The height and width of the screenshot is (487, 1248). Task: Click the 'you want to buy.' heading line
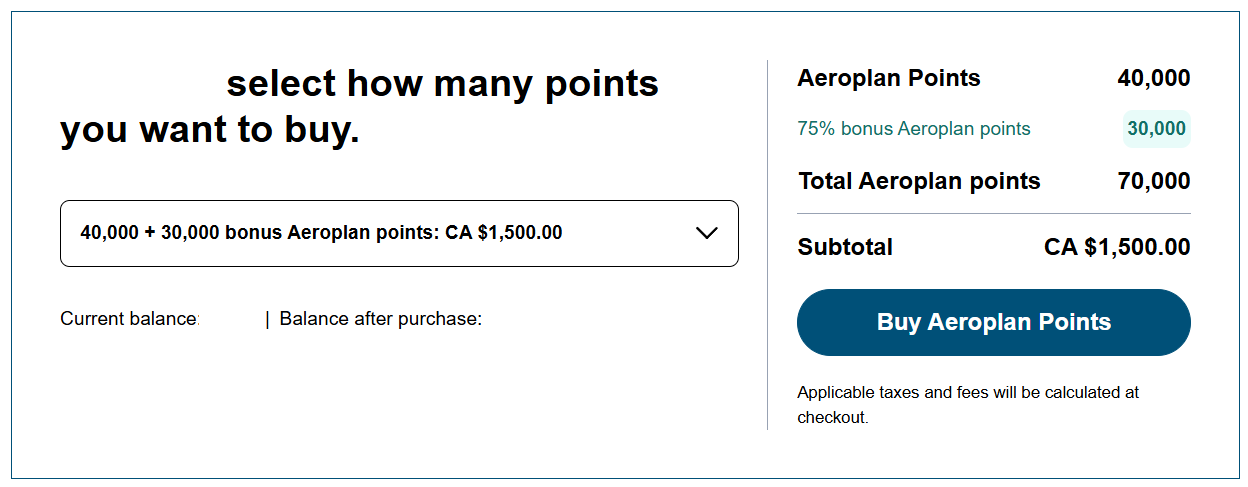tap(209, 130)
